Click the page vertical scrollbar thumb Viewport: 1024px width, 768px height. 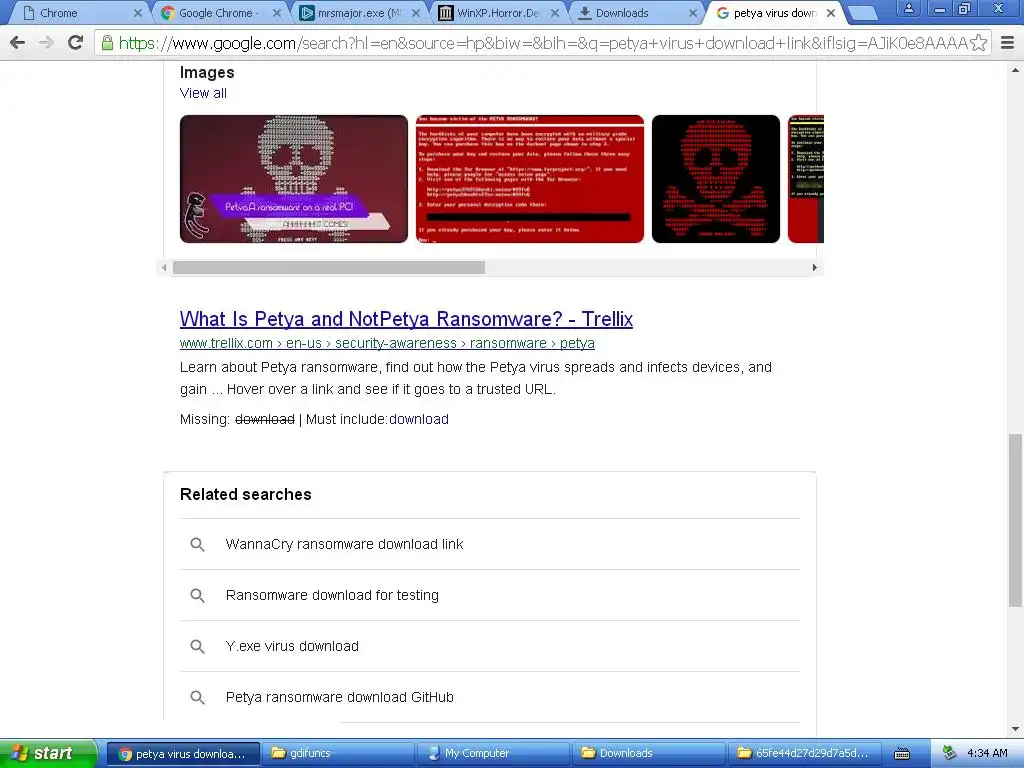(1015, 520)
